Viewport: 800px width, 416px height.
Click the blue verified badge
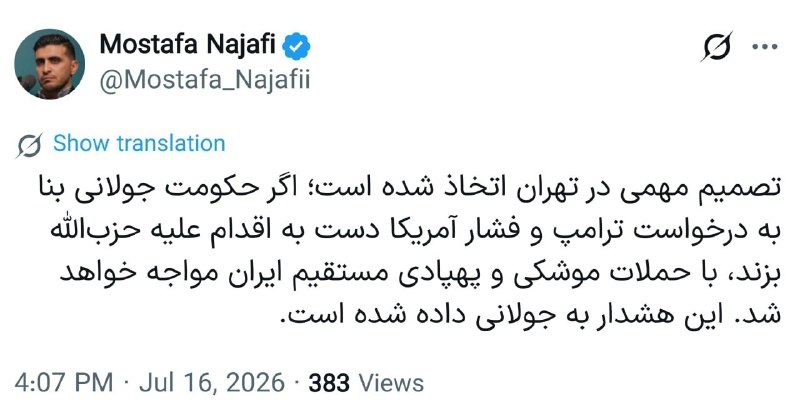click(x=296, y=46)
